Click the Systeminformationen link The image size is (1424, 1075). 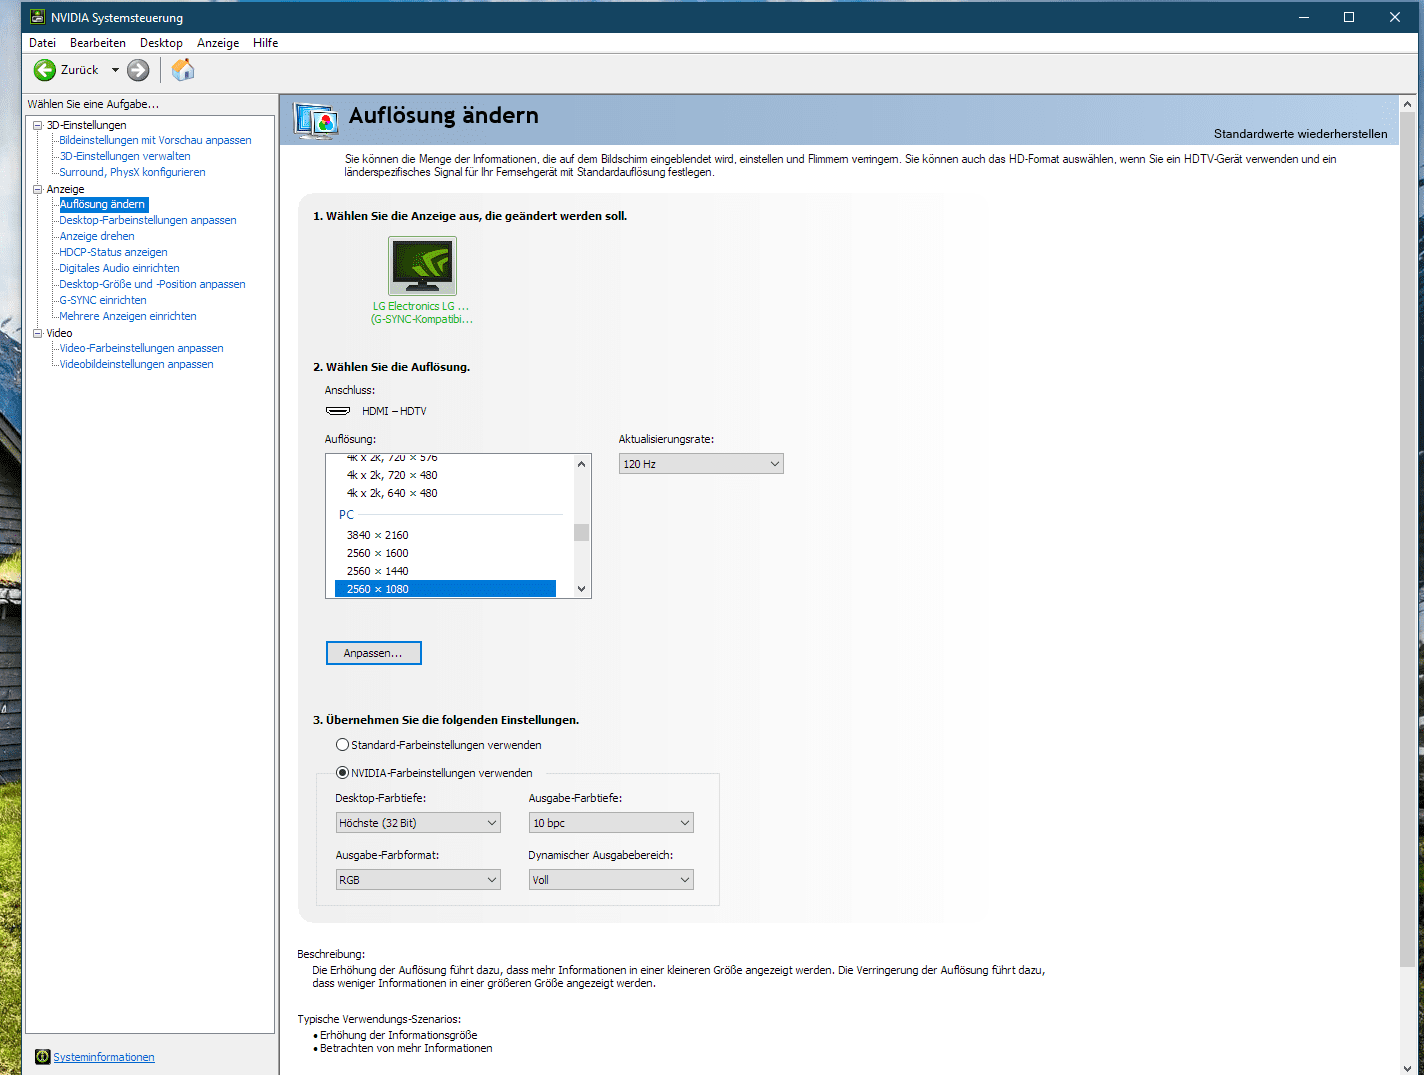click(104, 1057)
